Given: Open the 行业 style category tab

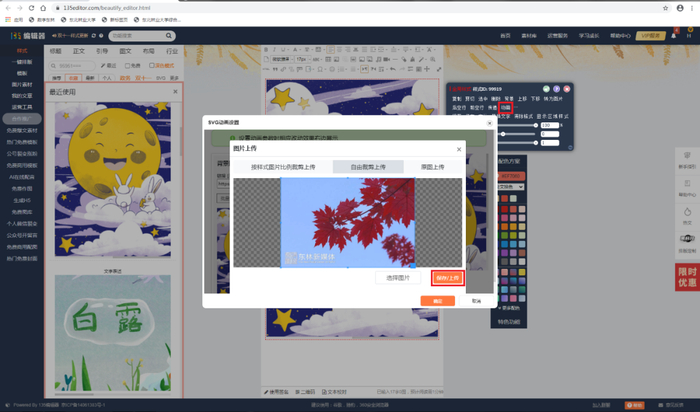Looking at the screenshot, I should tap(172, 51).
